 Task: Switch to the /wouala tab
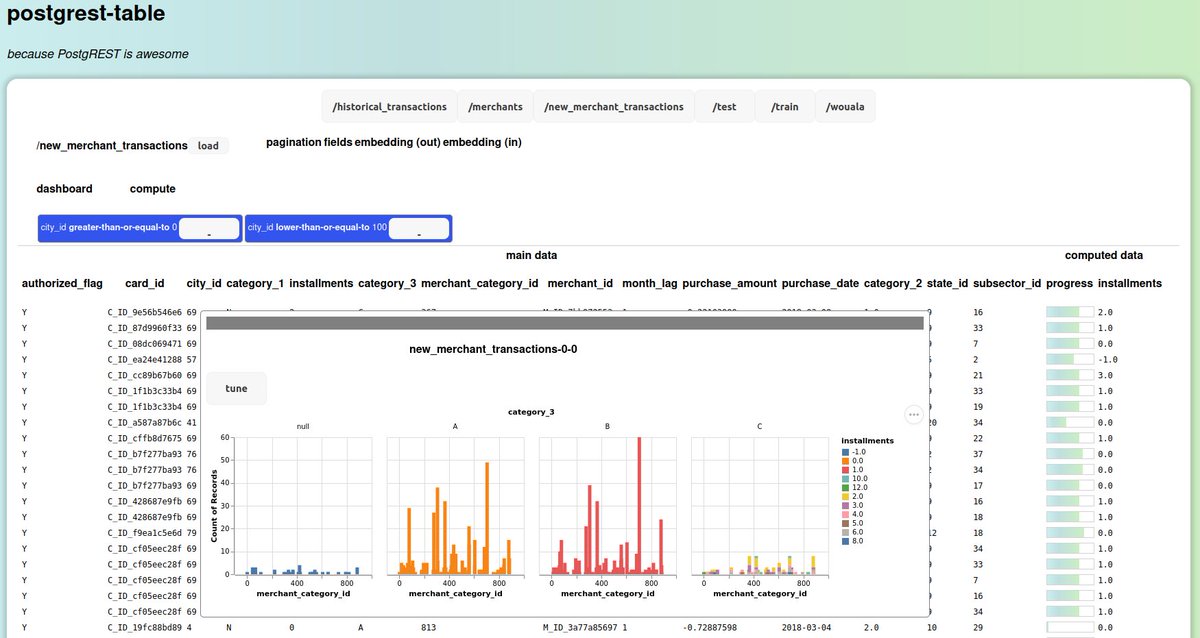click(x=846, y=106)
